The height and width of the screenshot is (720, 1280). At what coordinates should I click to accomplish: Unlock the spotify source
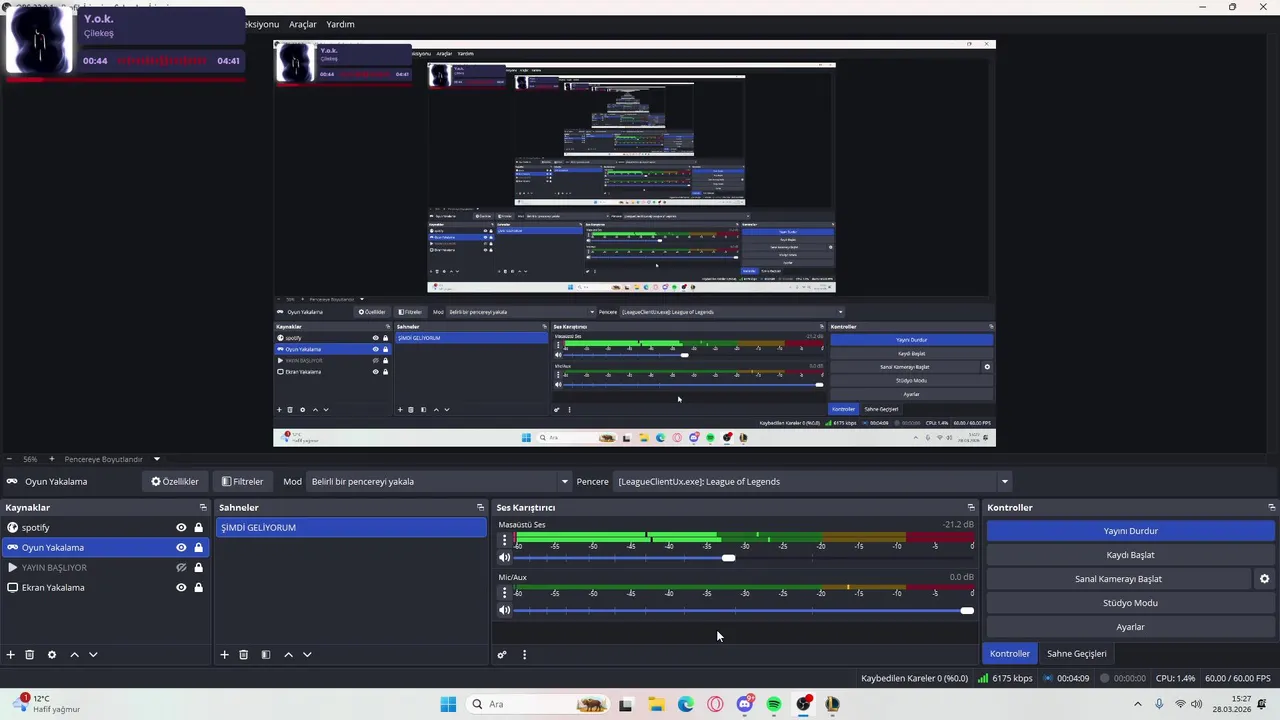198,528
